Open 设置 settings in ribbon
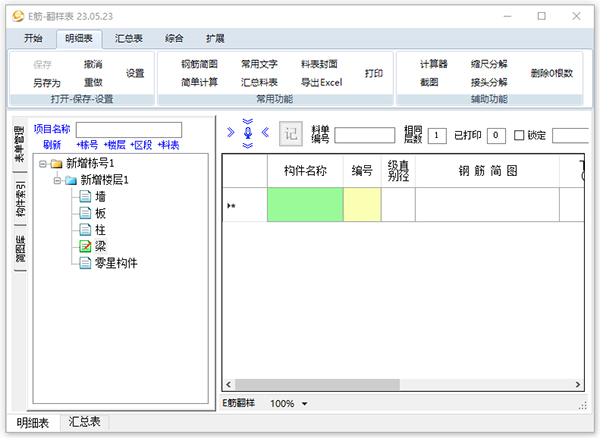Image resolution: width=600 pixels, height=438 pixels. (x=135, y=73)
